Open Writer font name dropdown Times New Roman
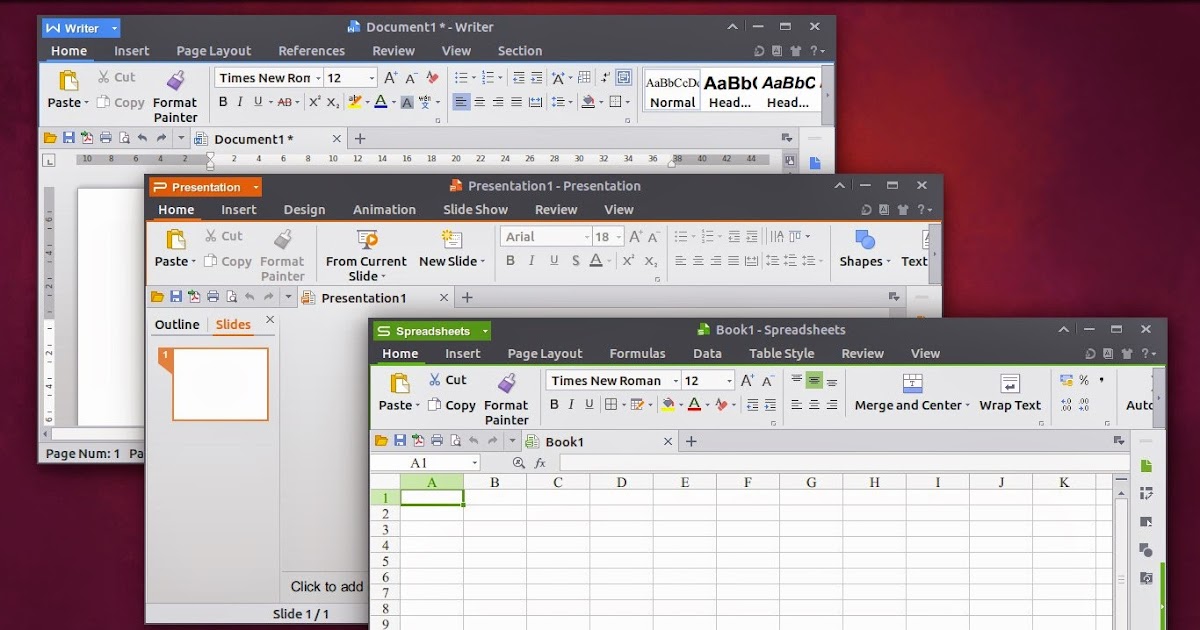Image resolution: width=1200 pixels, height=630 pixels. pyautogui.click(x=318, y=78)
